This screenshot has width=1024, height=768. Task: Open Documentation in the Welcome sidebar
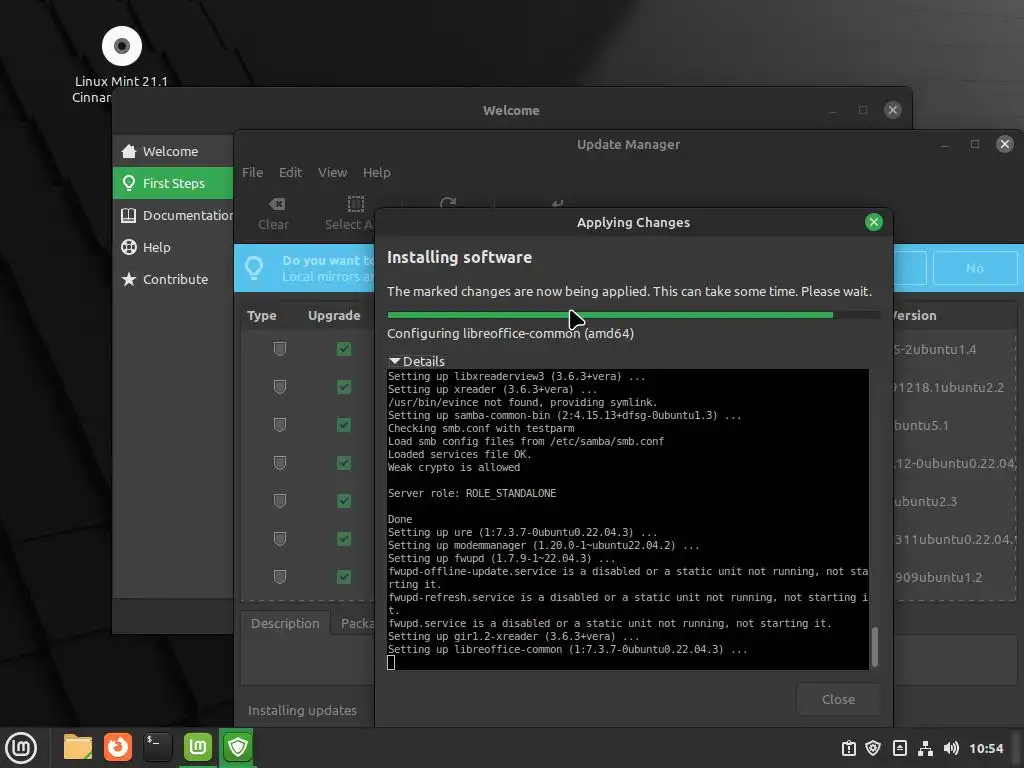[x=173, y=216]
